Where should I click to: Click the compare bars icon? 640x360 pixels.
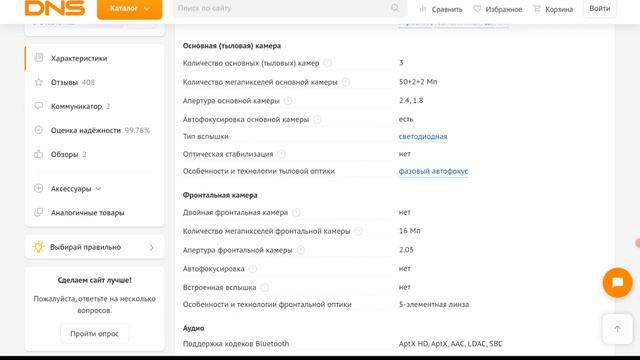click(423, 9)
